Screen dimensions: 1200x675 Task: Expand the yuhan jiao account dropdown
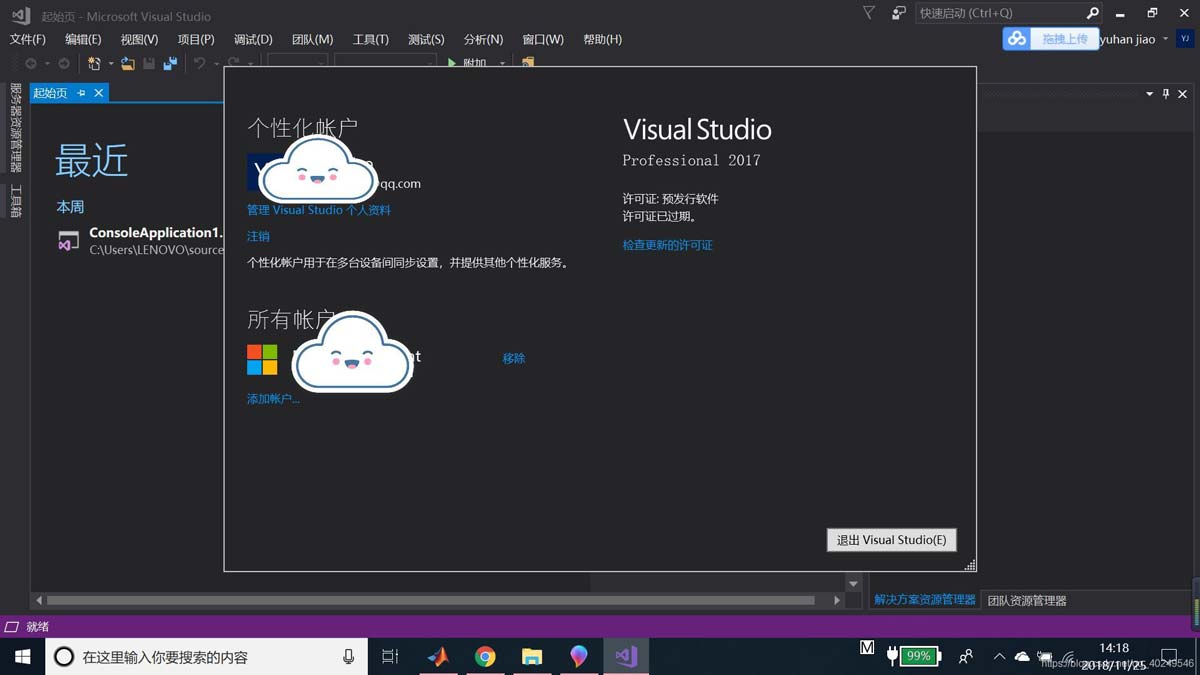[1165, 39]
